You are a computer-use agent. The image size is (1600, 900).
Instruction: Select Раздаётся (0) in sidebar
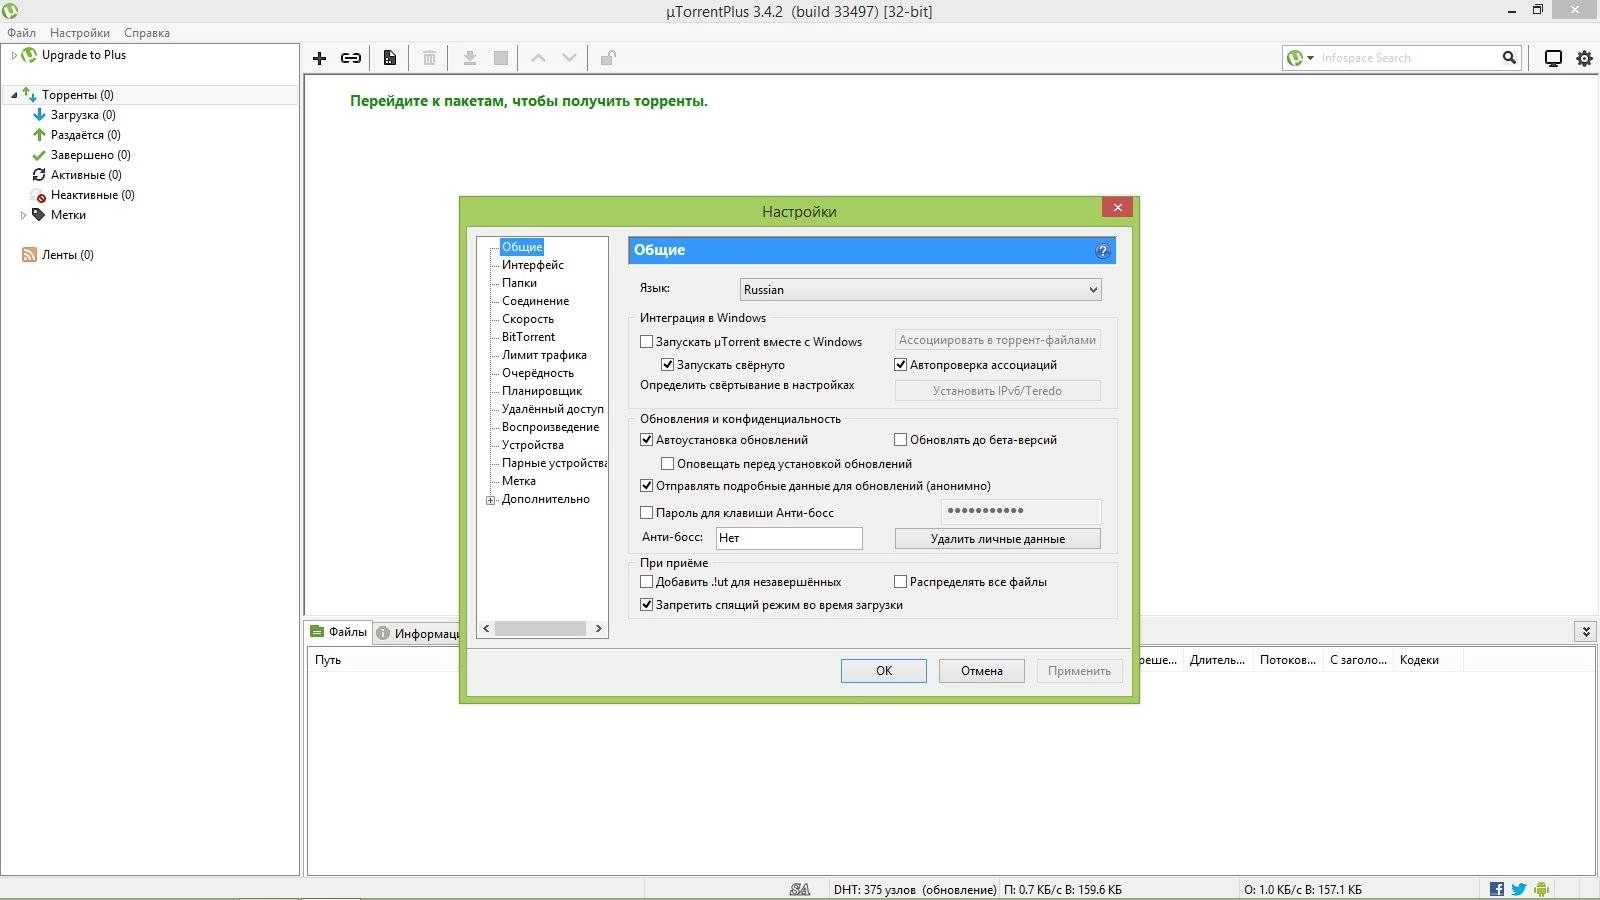(86, 135)
